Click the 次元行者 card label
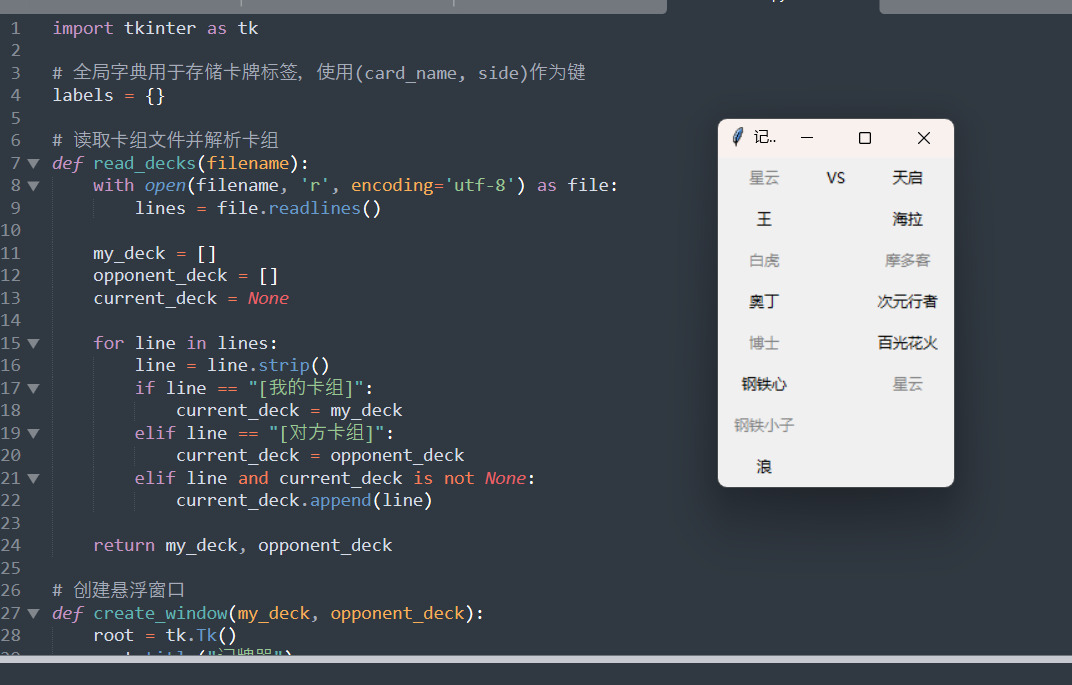The width and height of the screenshot is (1072, 685). pyautogui.click(x=907, y=301)
